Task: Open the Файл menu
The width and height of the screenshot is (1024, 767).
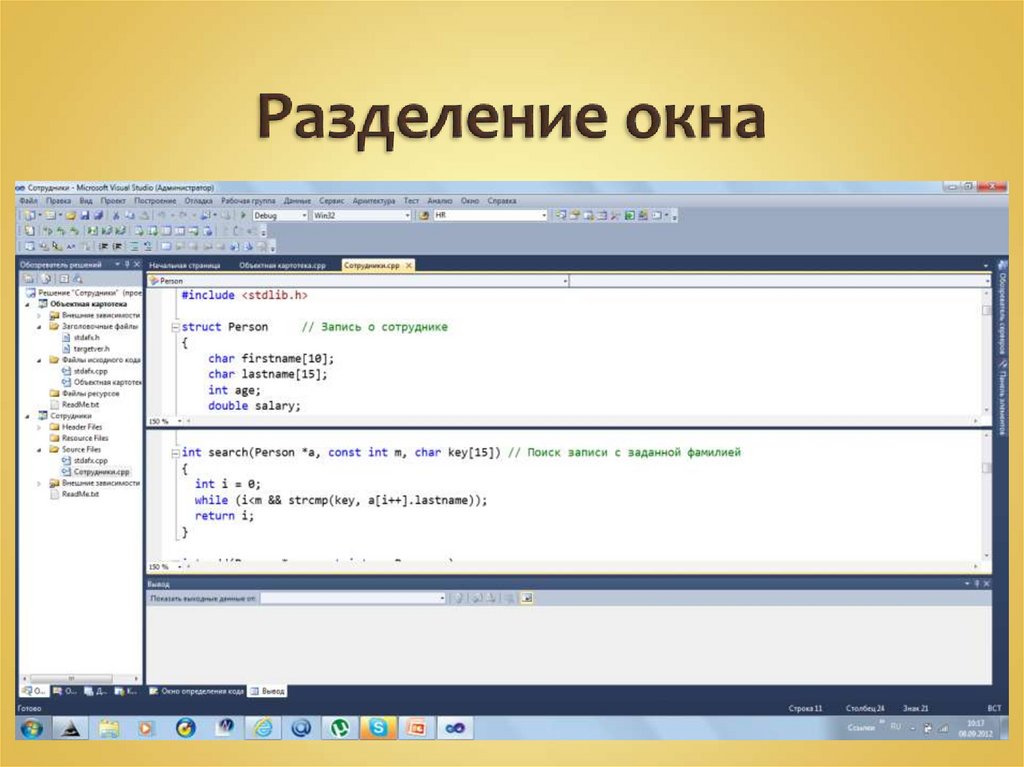Action: tap(28, 201)
